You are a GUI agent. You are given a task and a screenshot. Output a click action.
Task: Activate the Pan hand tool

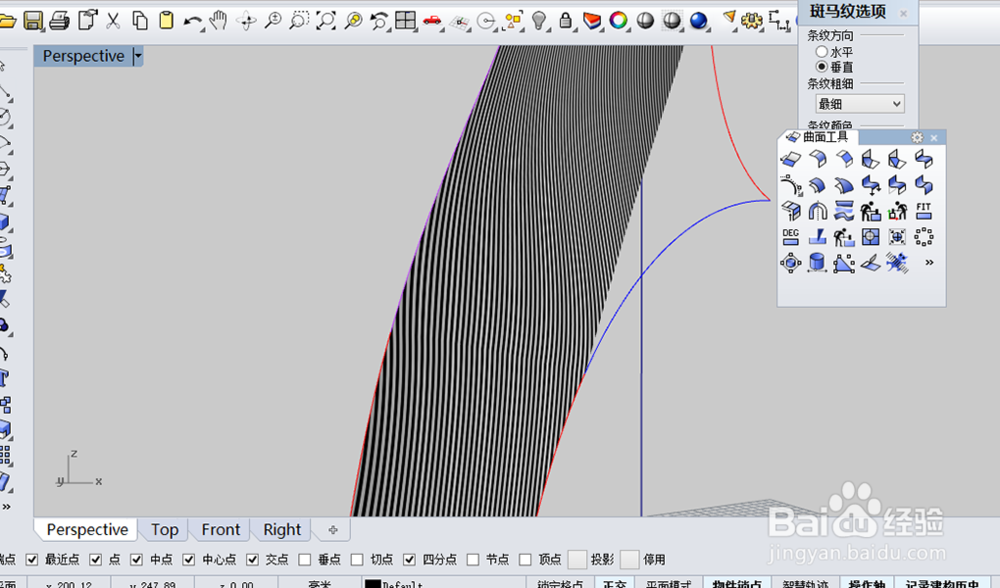[219, 20]
